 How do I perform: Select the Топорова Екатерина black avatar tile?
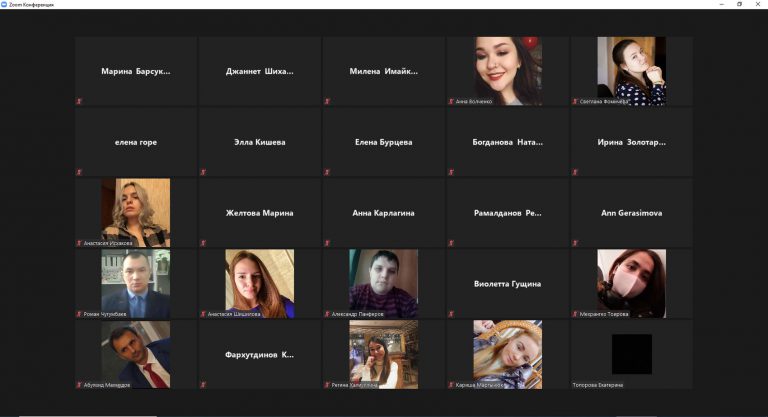631,354
